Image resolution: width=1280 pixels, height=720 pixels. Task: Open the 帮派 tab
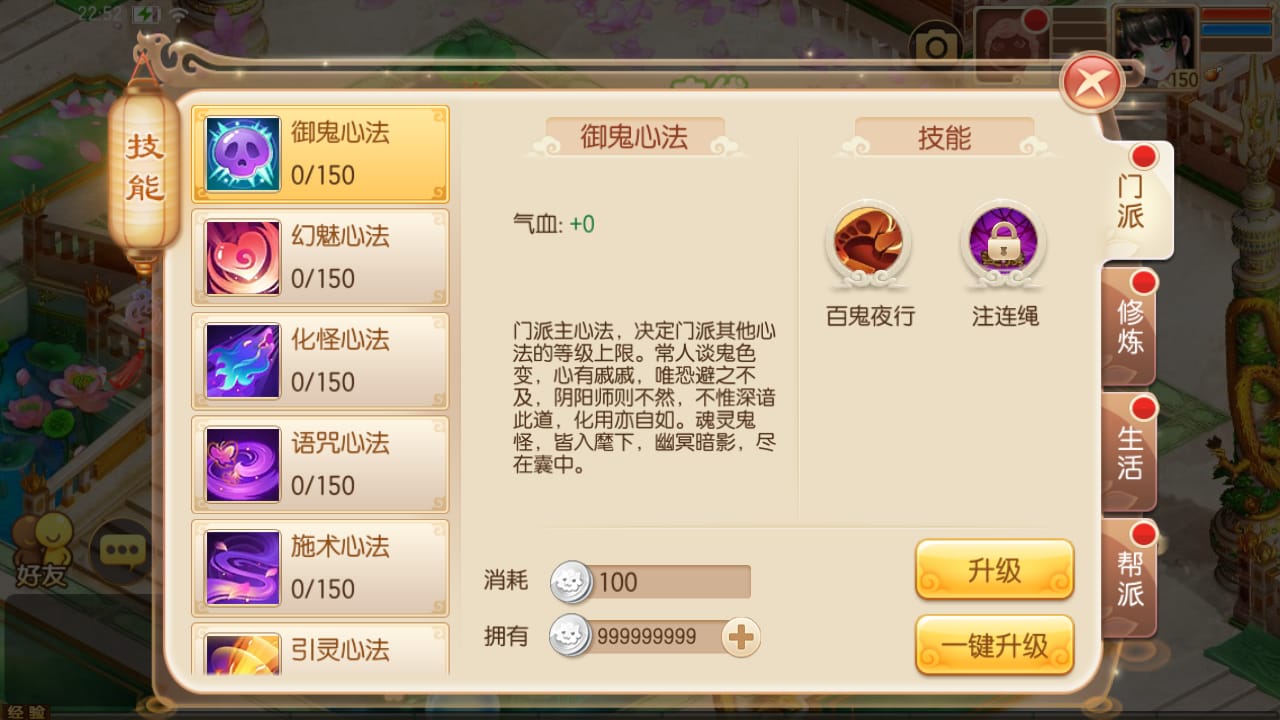(1130, 578)
